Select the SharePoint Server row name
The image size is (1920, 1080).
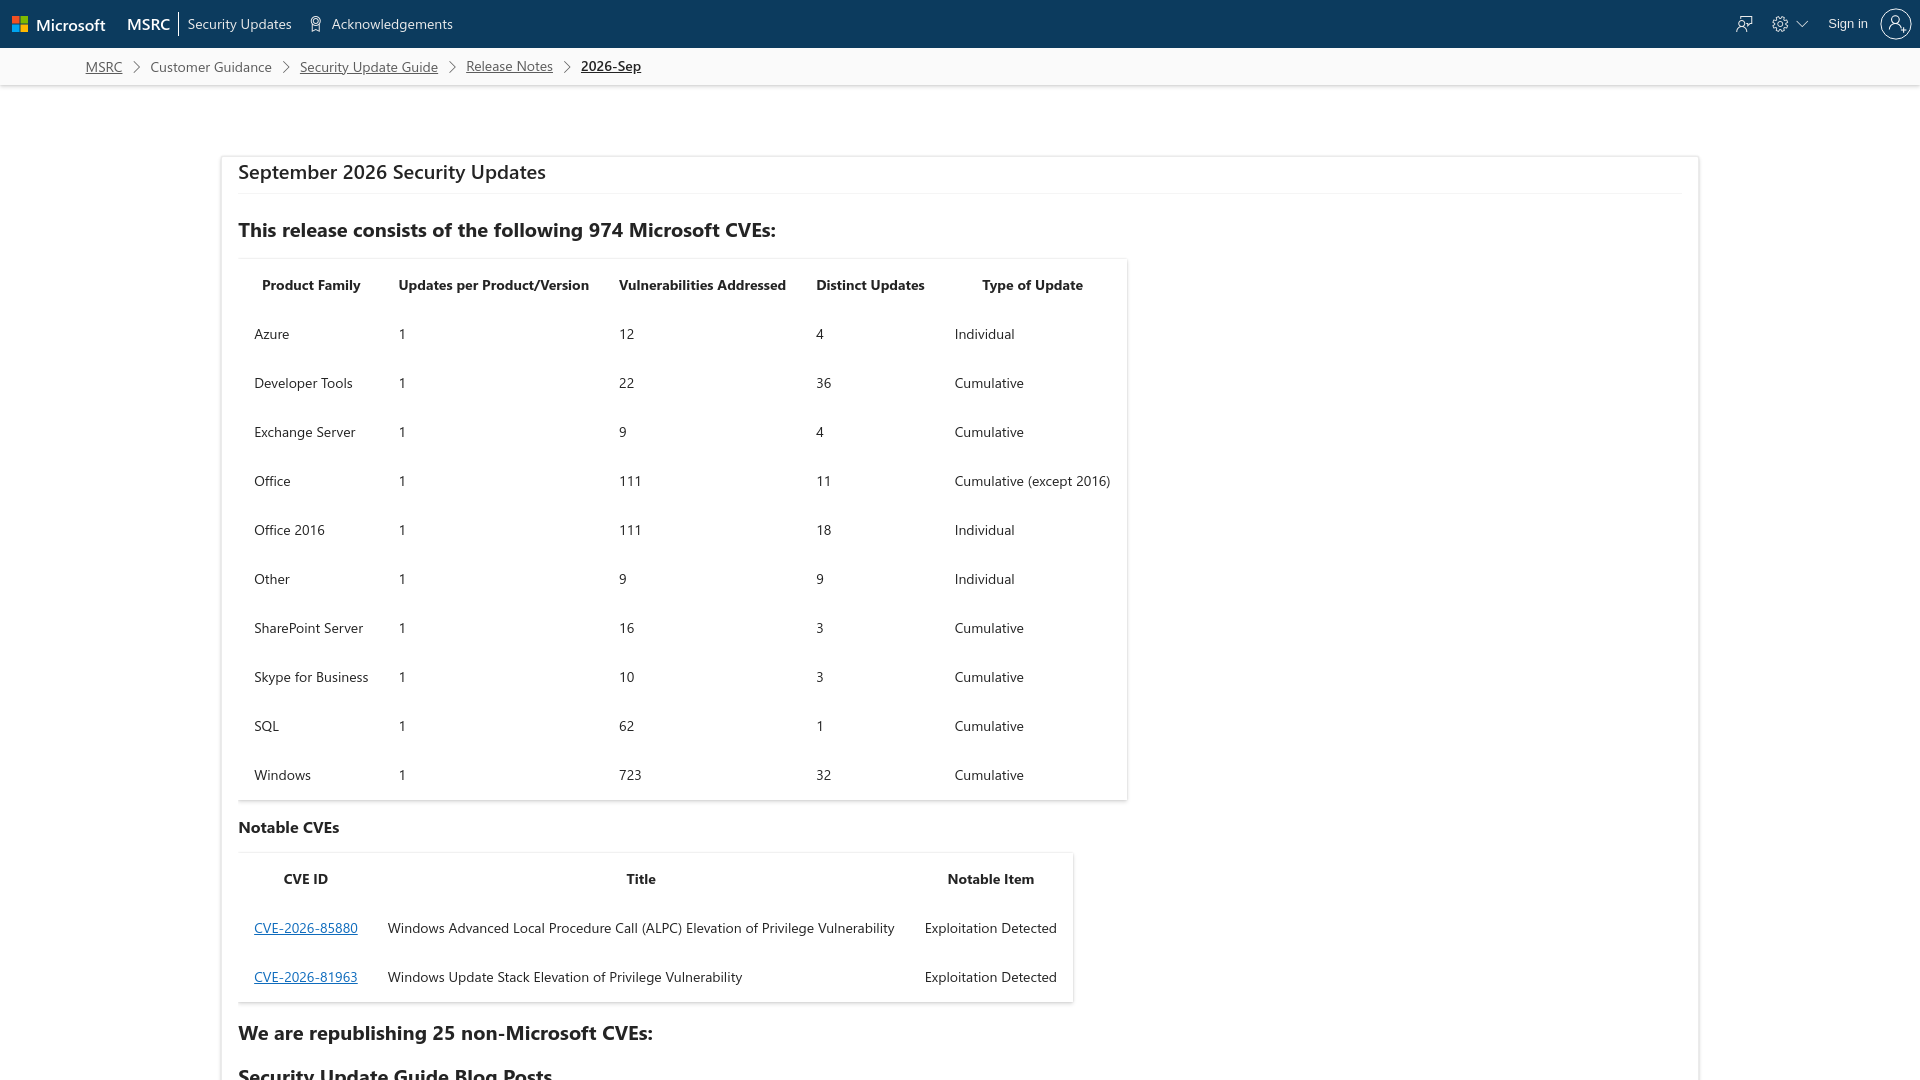pyautogui.click(x=308, y=628)
